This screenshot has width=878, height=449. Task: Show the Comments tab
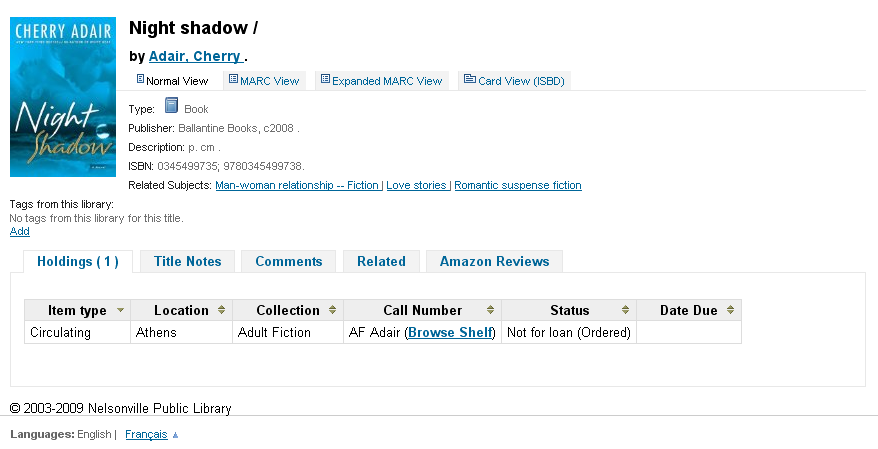point(288,261)
